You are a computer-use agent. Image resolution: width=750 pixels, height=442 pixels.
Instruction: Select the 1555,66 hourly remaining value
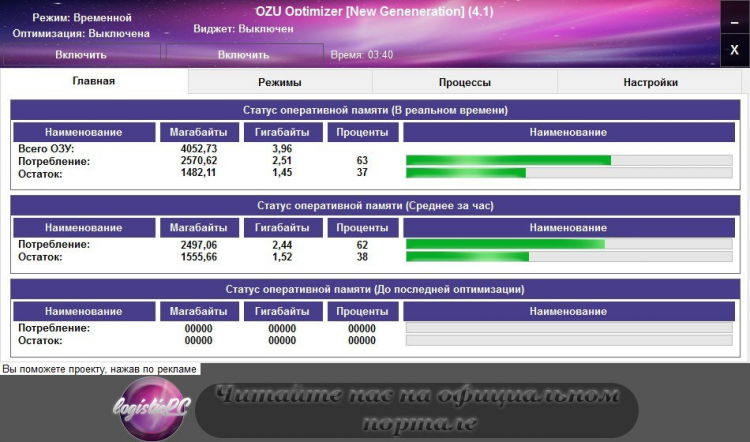(x=199, y=257)
